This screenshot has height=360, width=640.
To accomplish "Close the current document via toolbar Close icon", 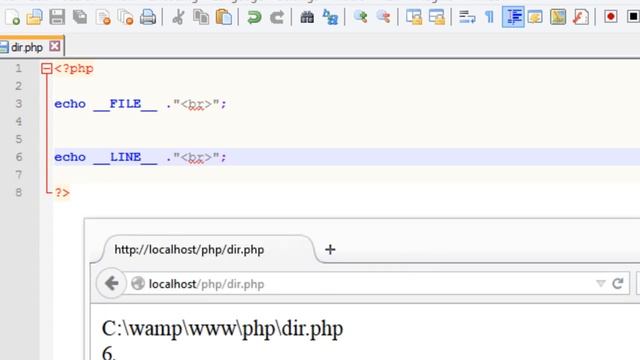I will click(103, 17).
